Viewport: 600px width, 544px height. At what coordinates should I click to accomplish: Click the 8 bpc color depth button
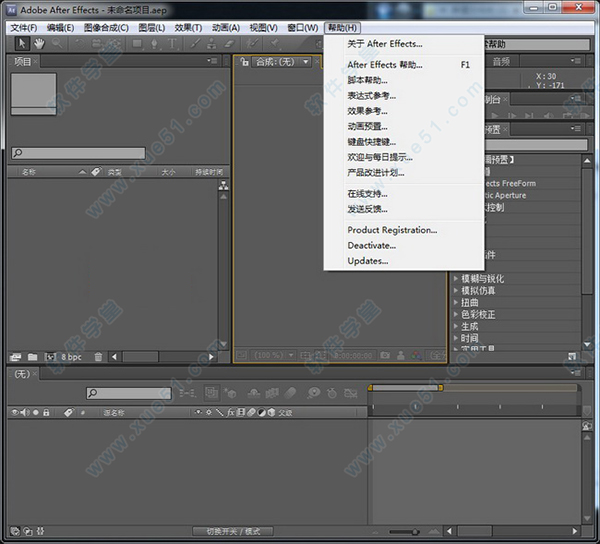pyautogui.click(x=71, y=357)
